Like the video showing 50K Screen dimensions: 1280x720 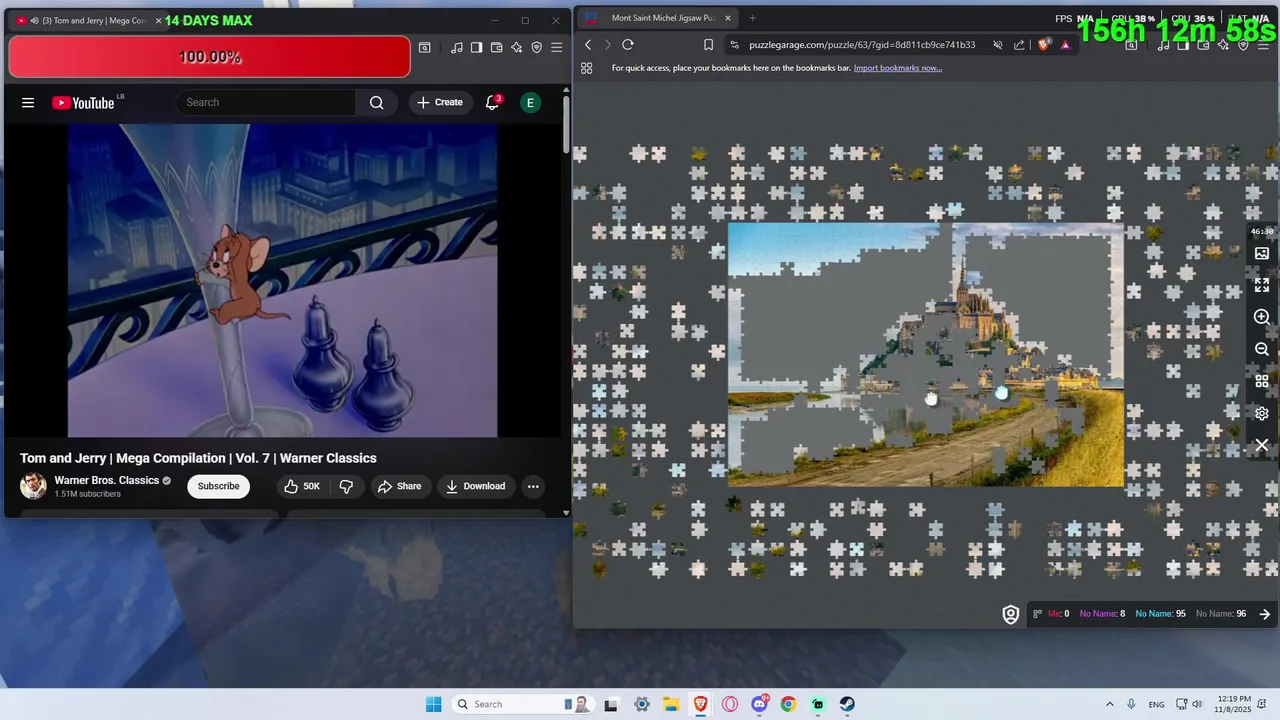(x=302, y=486)
